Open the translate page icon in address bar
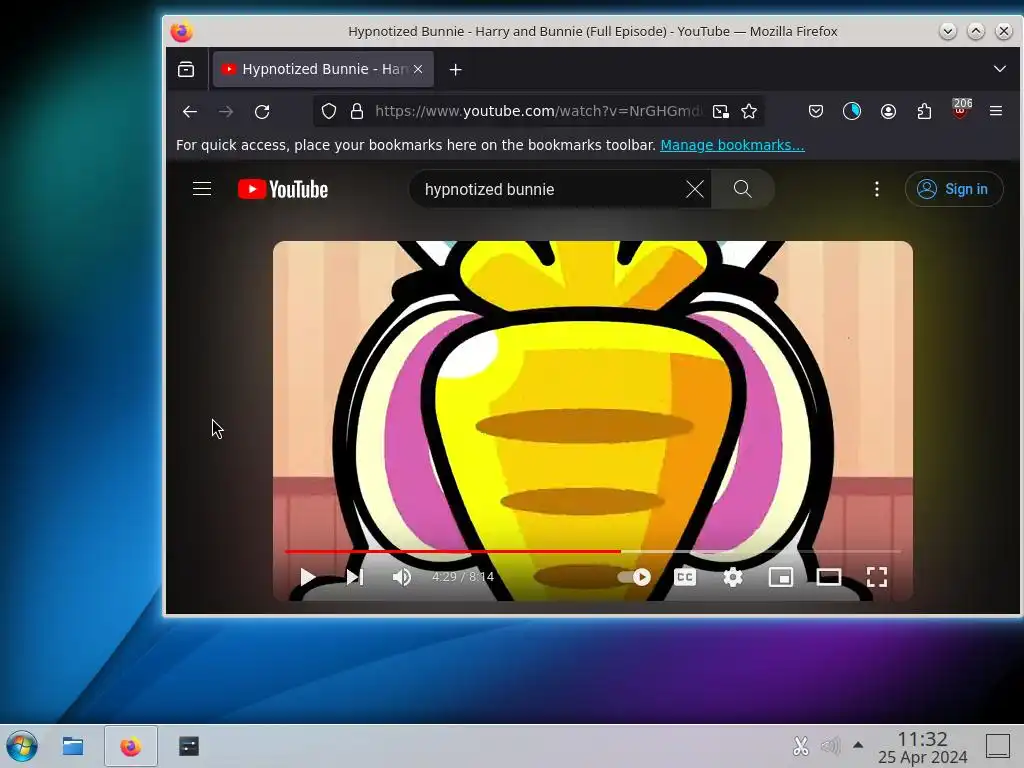 720,112
